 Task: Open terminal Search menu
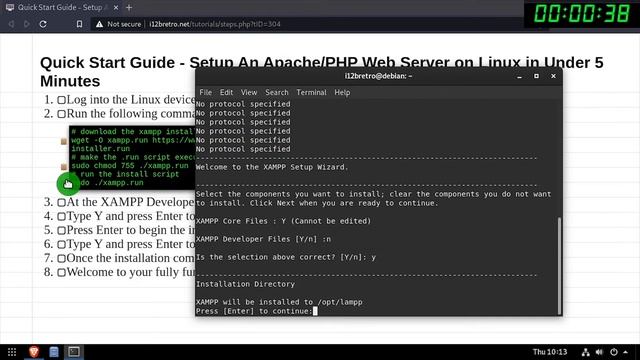pos(276,92)
